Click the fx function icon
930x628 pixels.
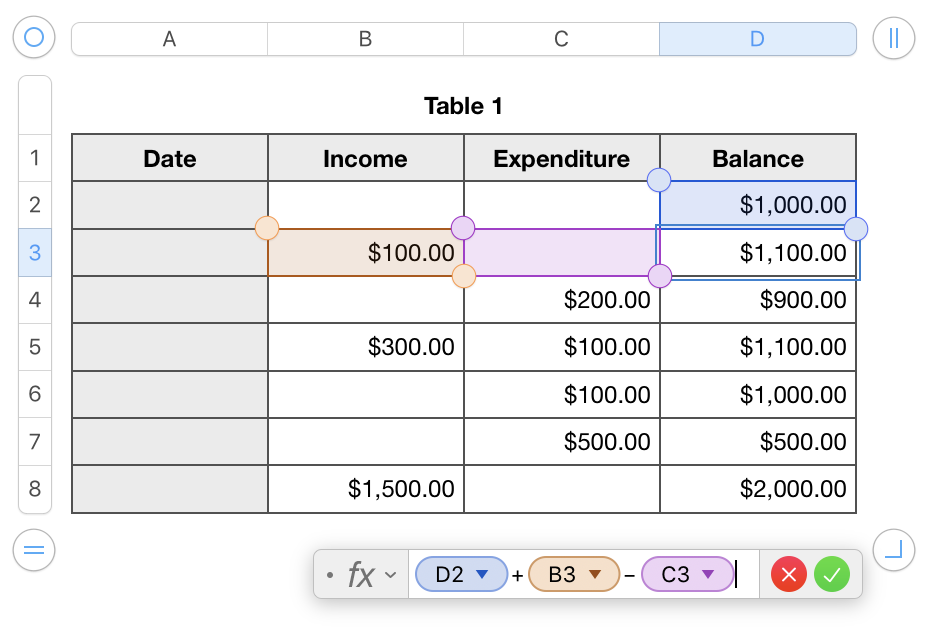point(360,574)
